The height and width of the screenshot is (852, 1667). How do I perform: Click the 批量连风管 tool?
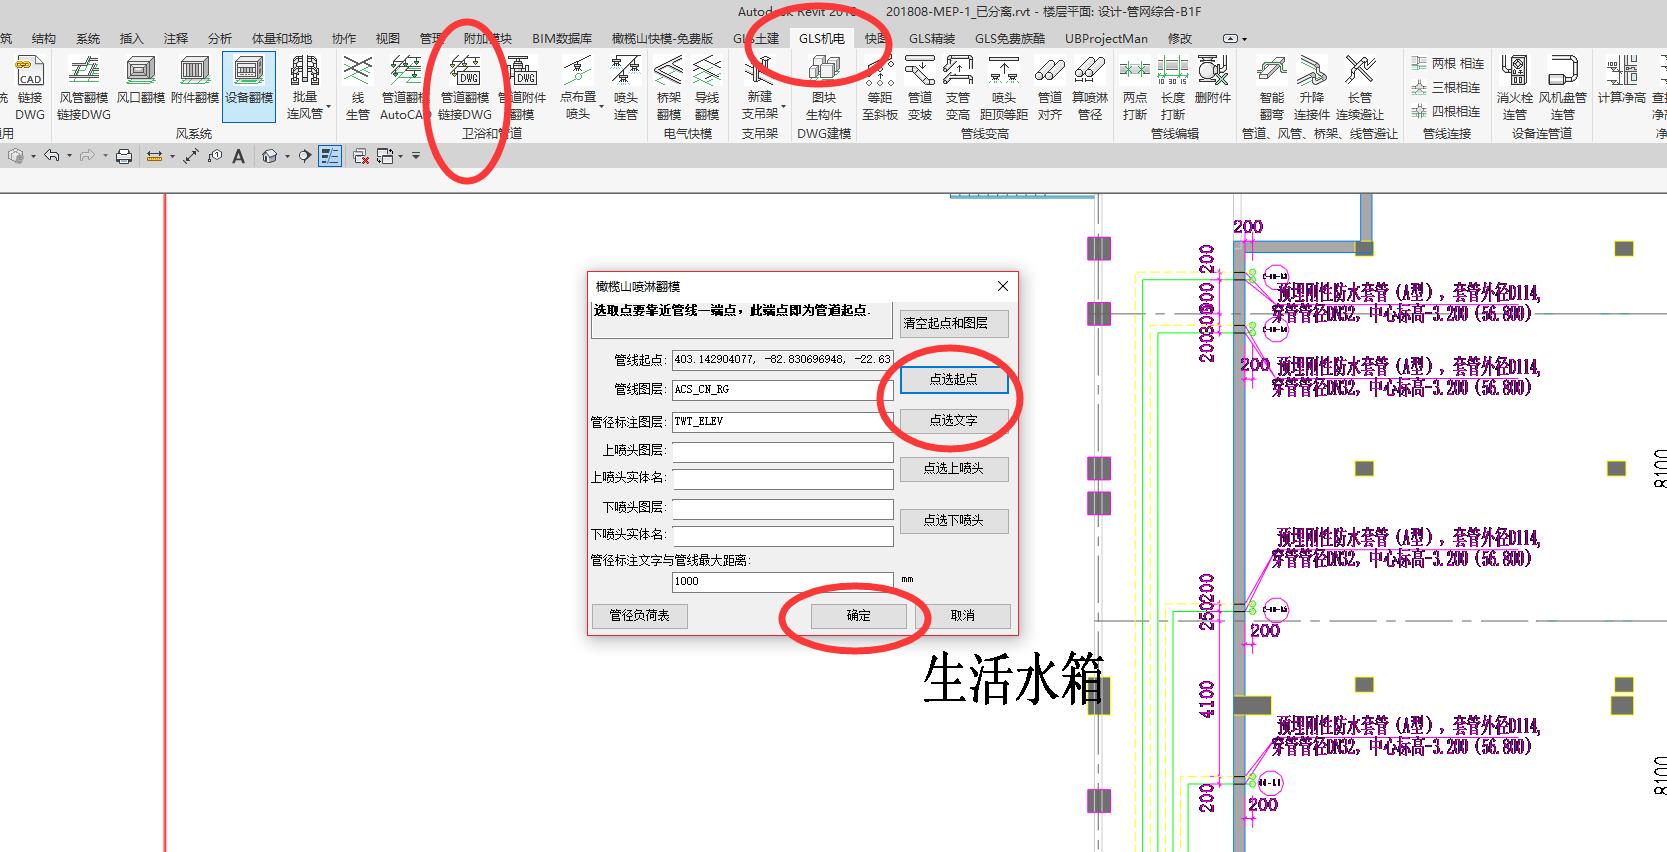point(305,88)
